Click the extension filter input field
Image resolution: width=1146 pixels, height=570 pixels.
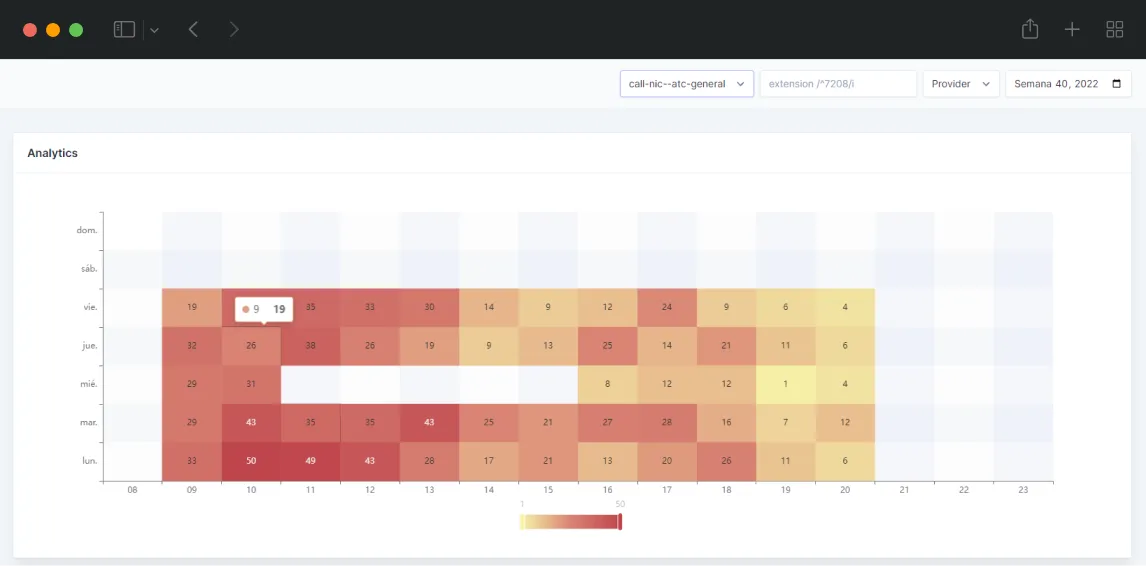(x=838, y=84)
